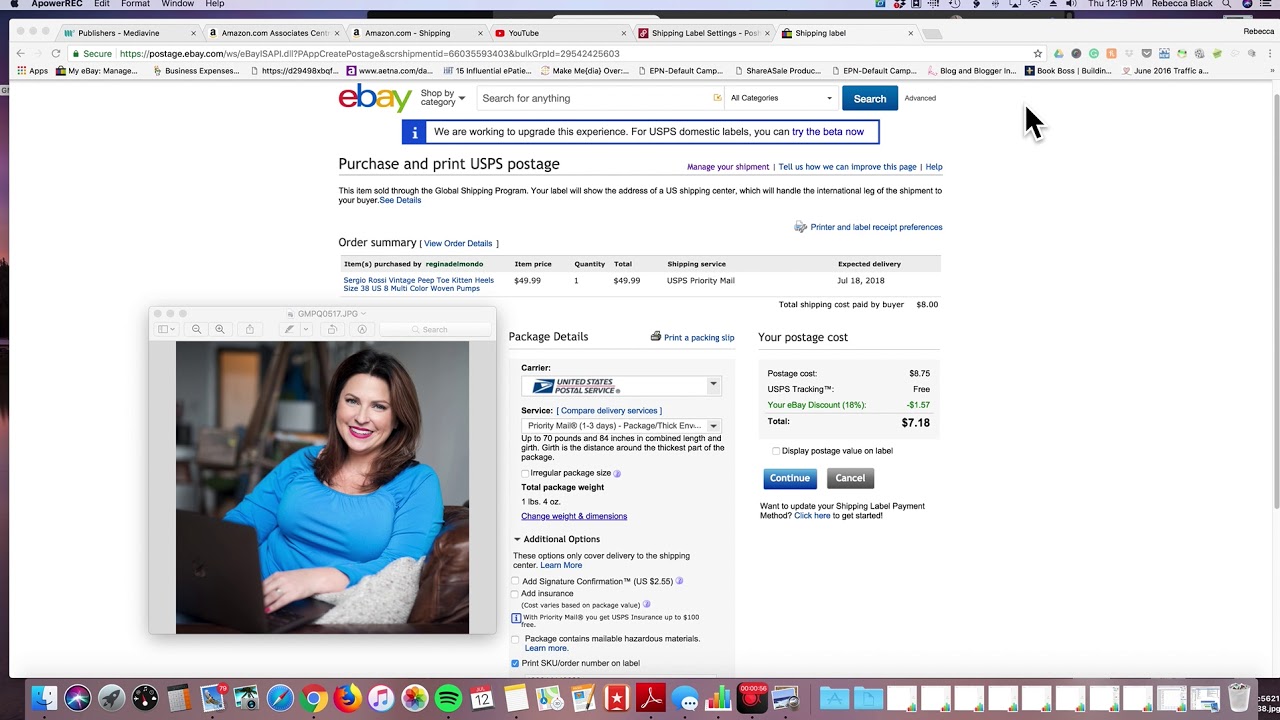Open the Carrier dropdown
The image size is (1280, 720).
[x=621, y=385]
